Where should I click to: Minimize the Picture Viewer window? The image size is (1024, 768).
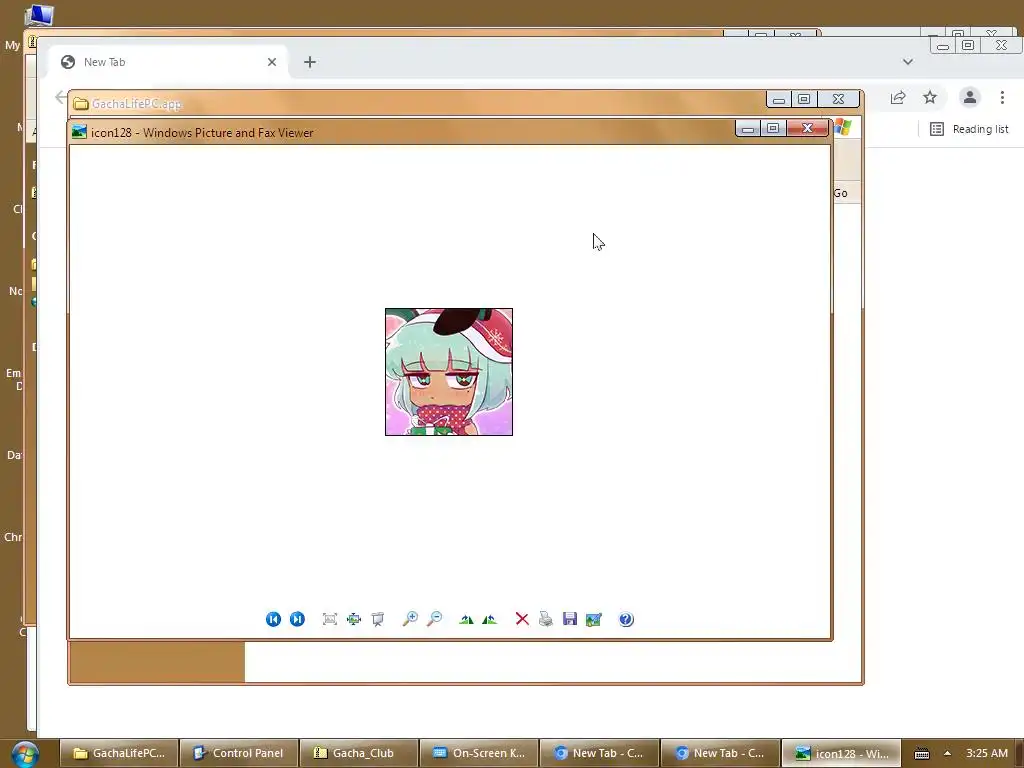click(748, 129)
